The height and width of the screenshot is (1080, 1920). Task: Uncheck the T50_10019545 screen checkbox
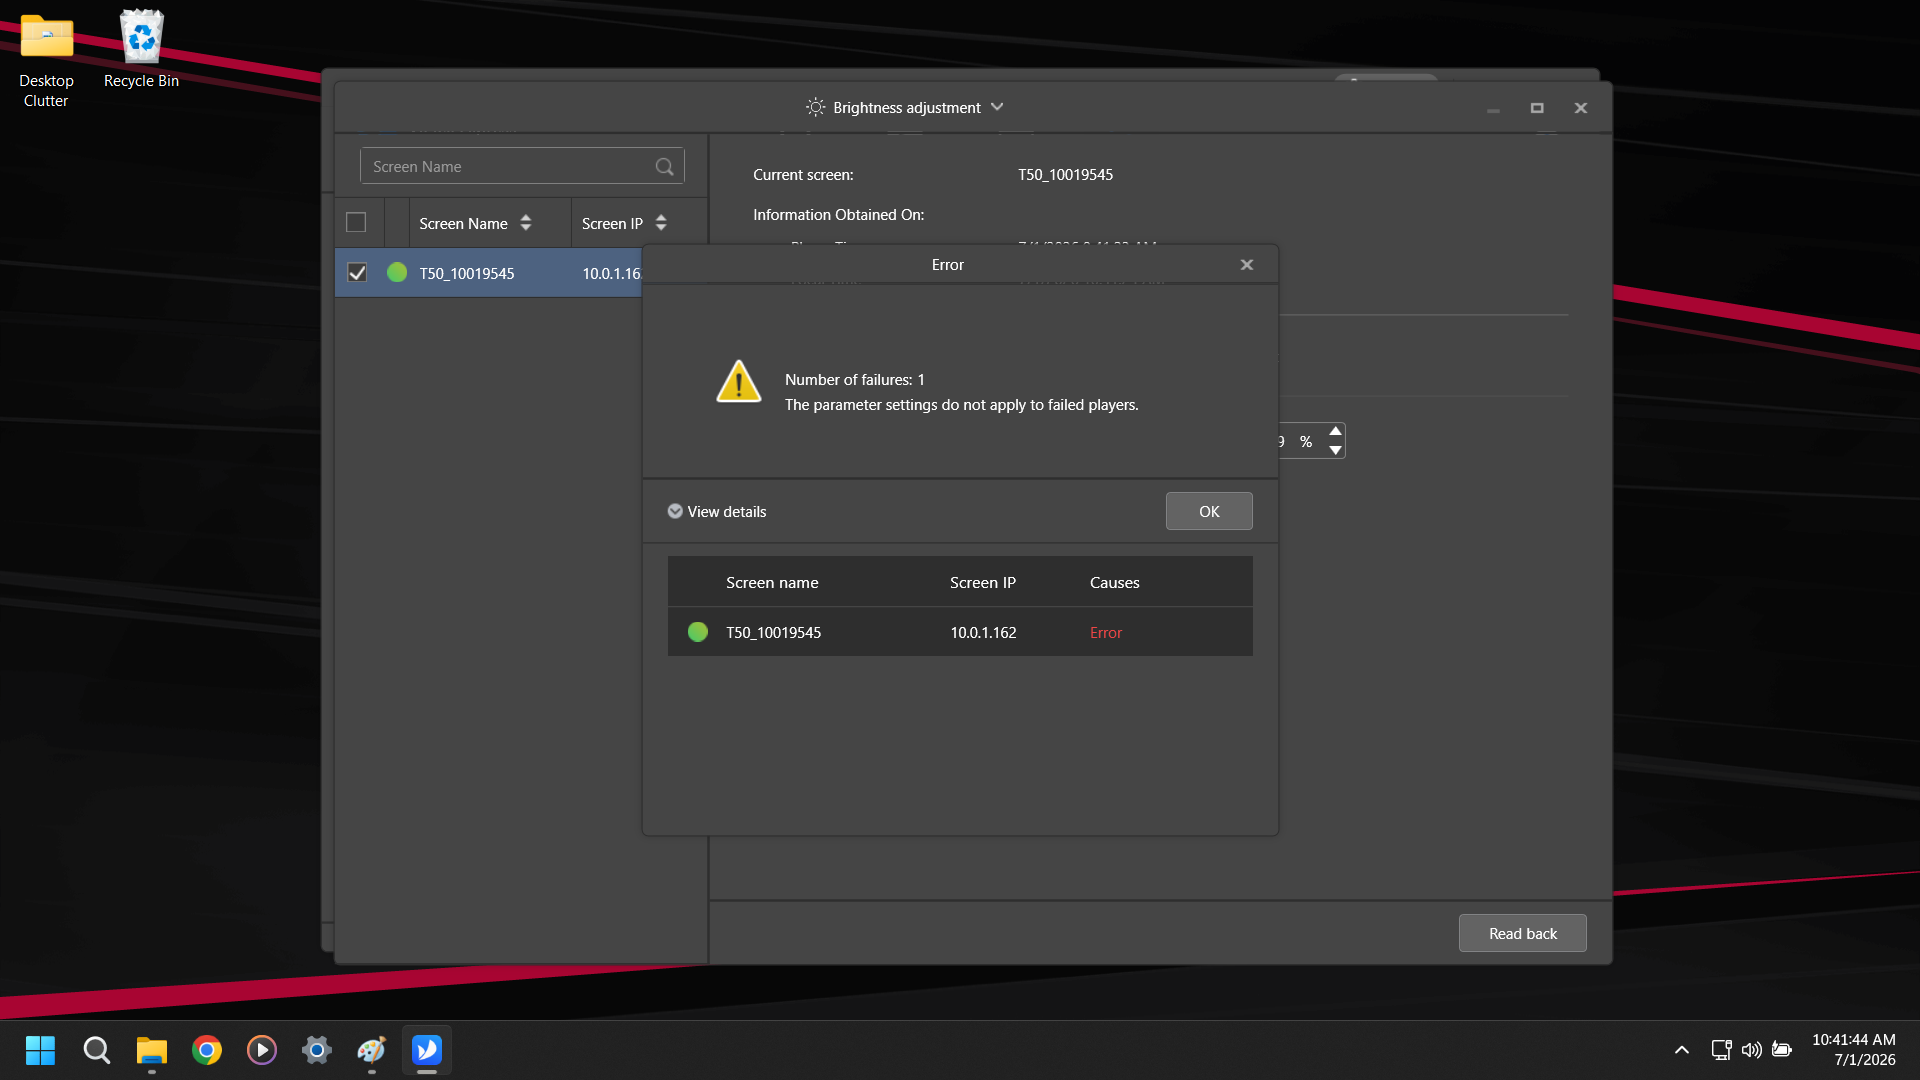coord(357,273)
